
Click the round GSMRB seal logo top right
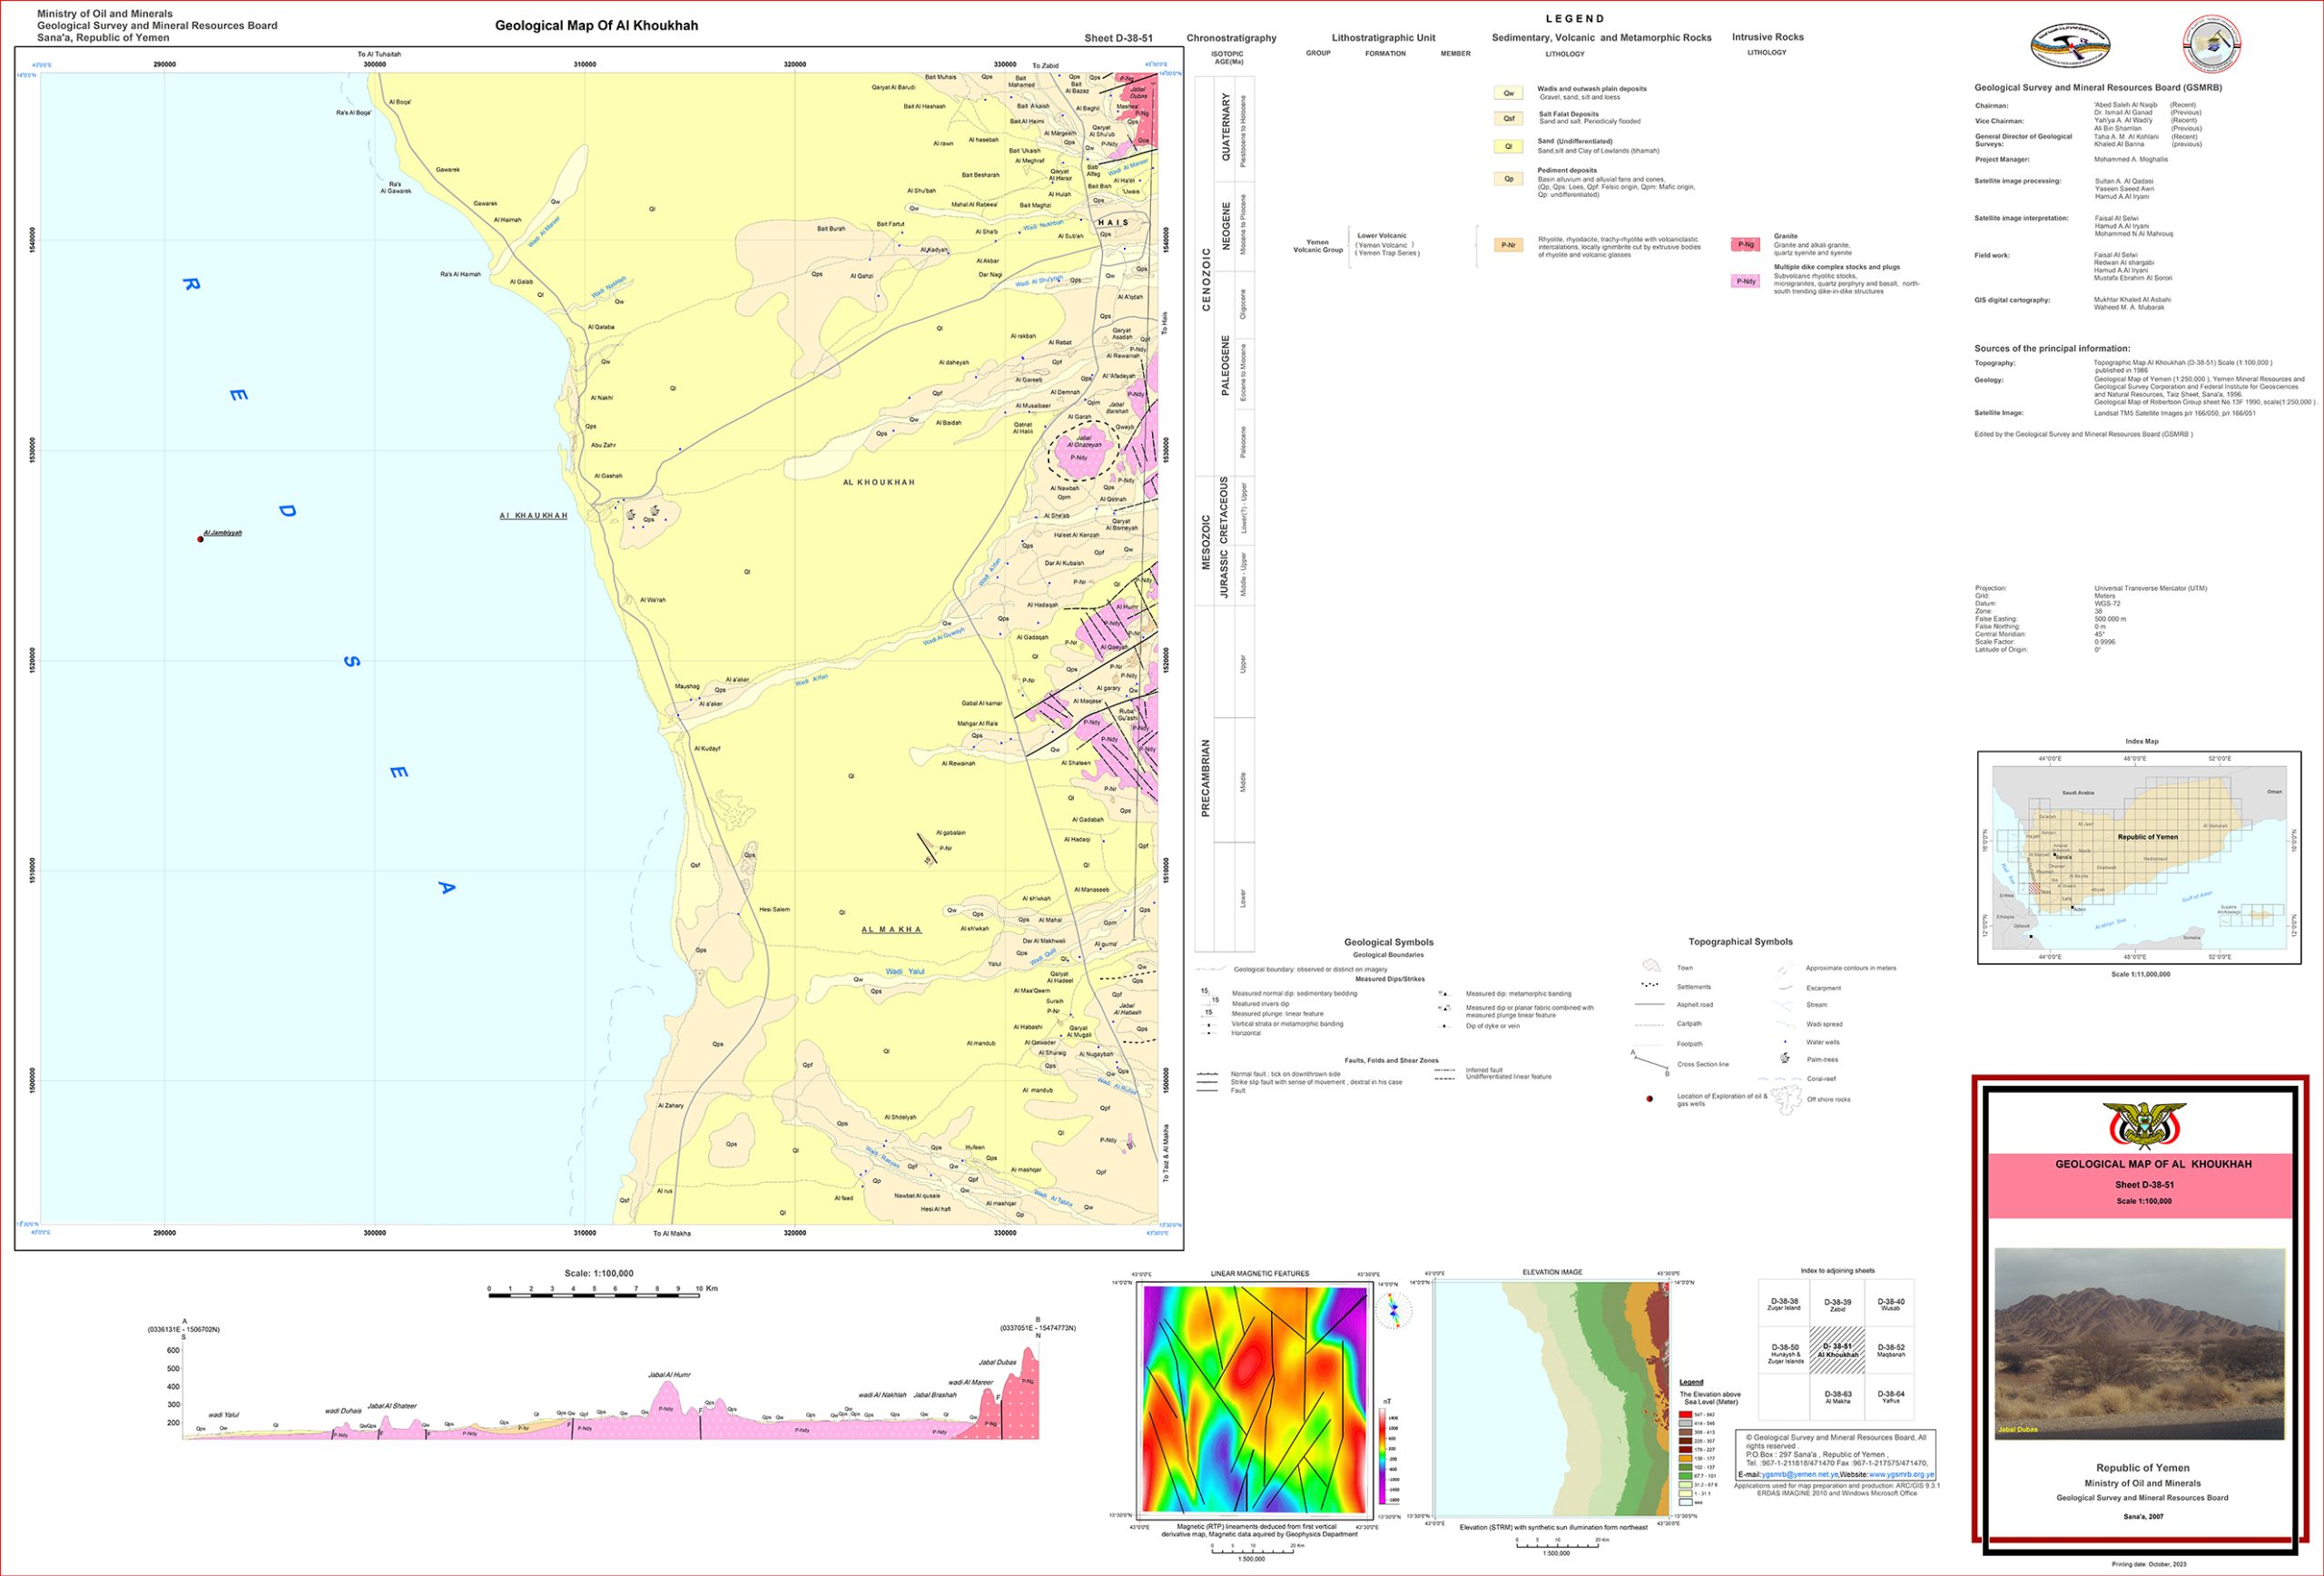2211,44
